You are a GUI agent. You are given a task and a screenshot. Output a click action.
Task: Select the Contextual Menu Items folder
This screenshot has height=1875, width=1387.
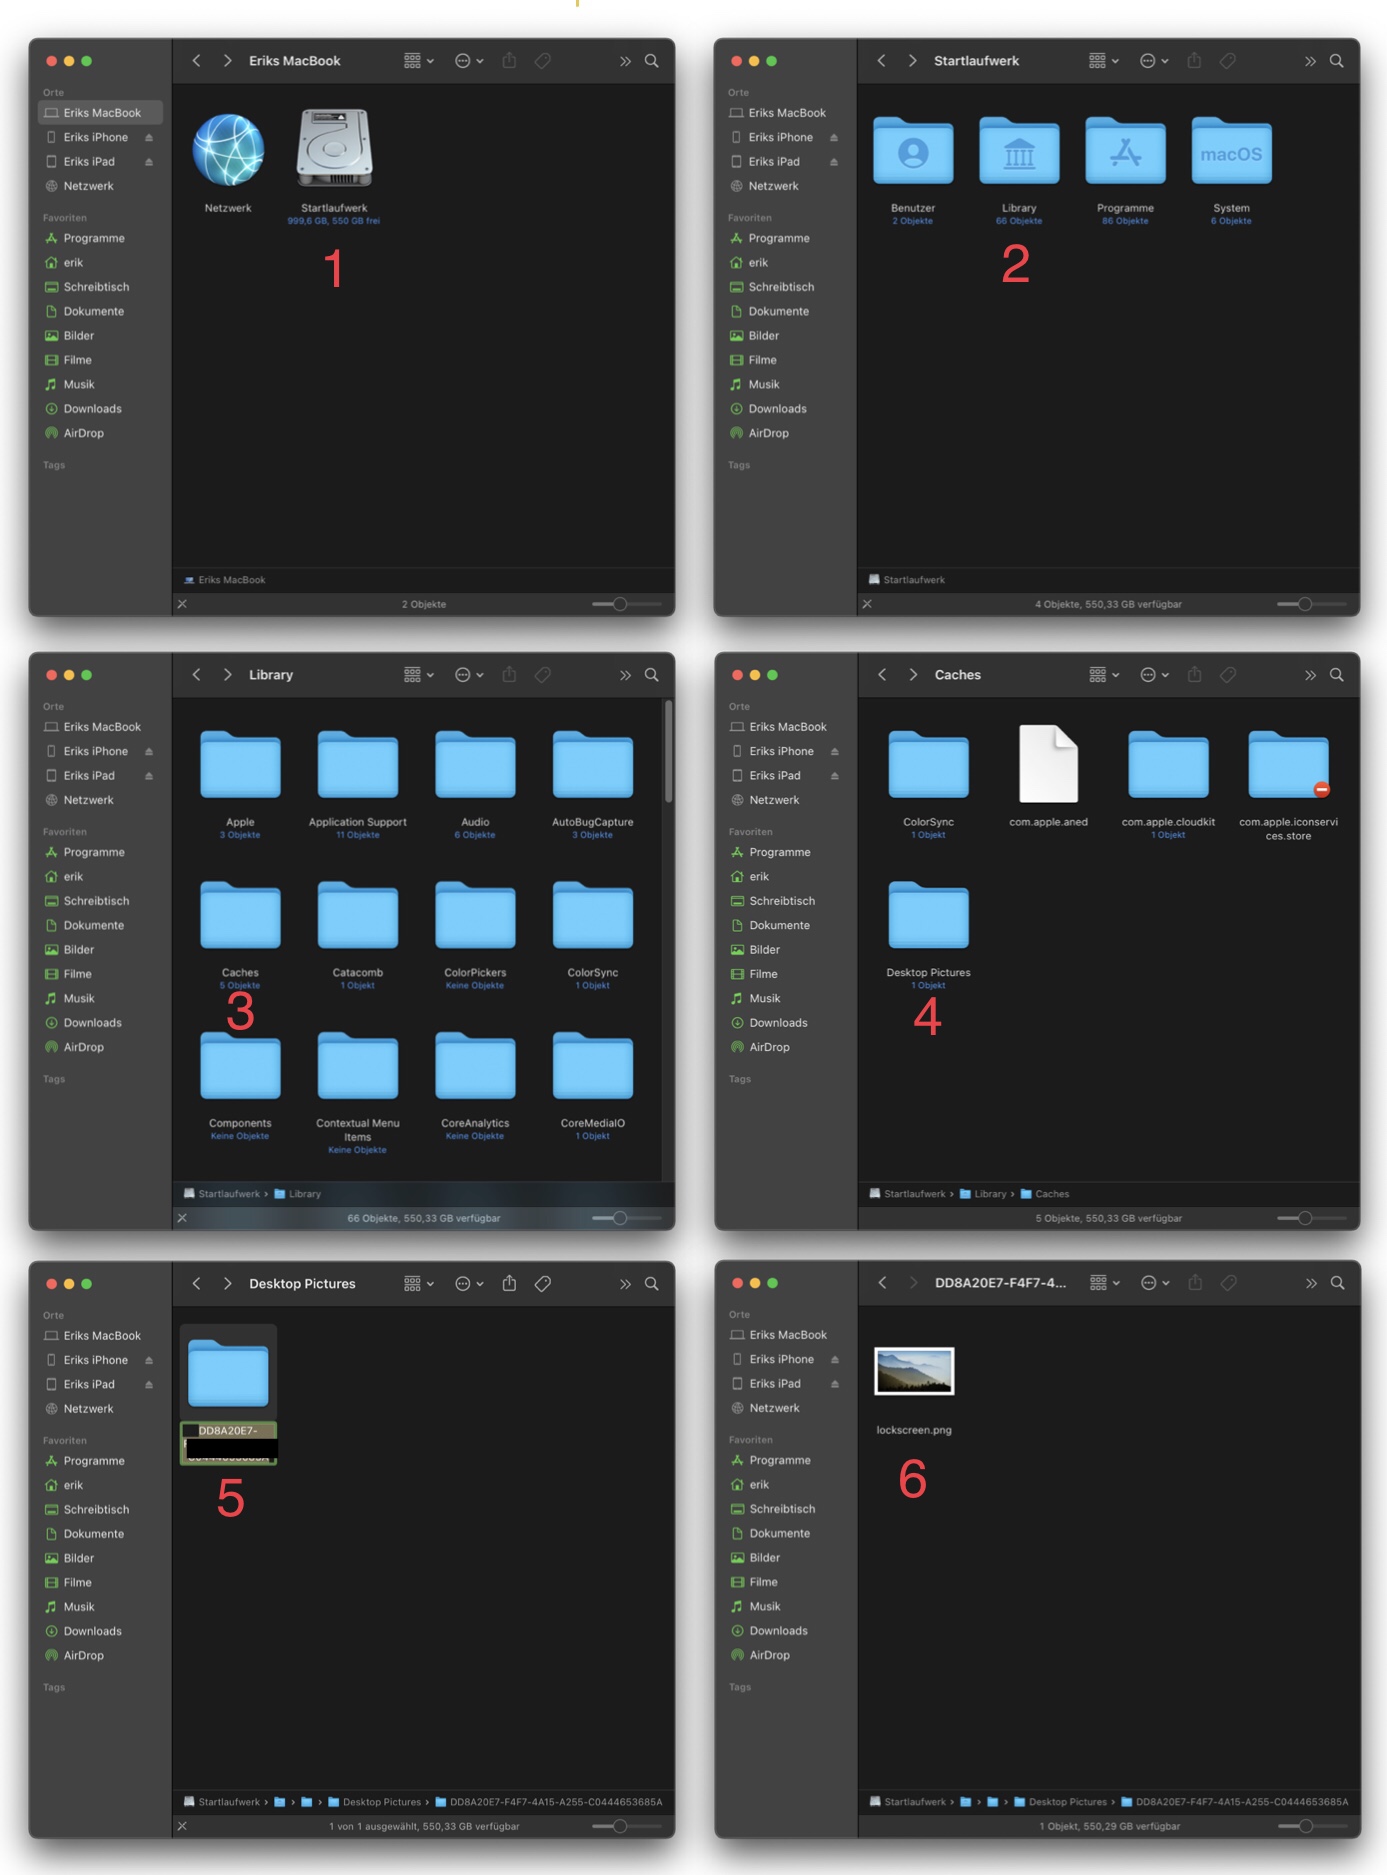(x=358, y=1066)
